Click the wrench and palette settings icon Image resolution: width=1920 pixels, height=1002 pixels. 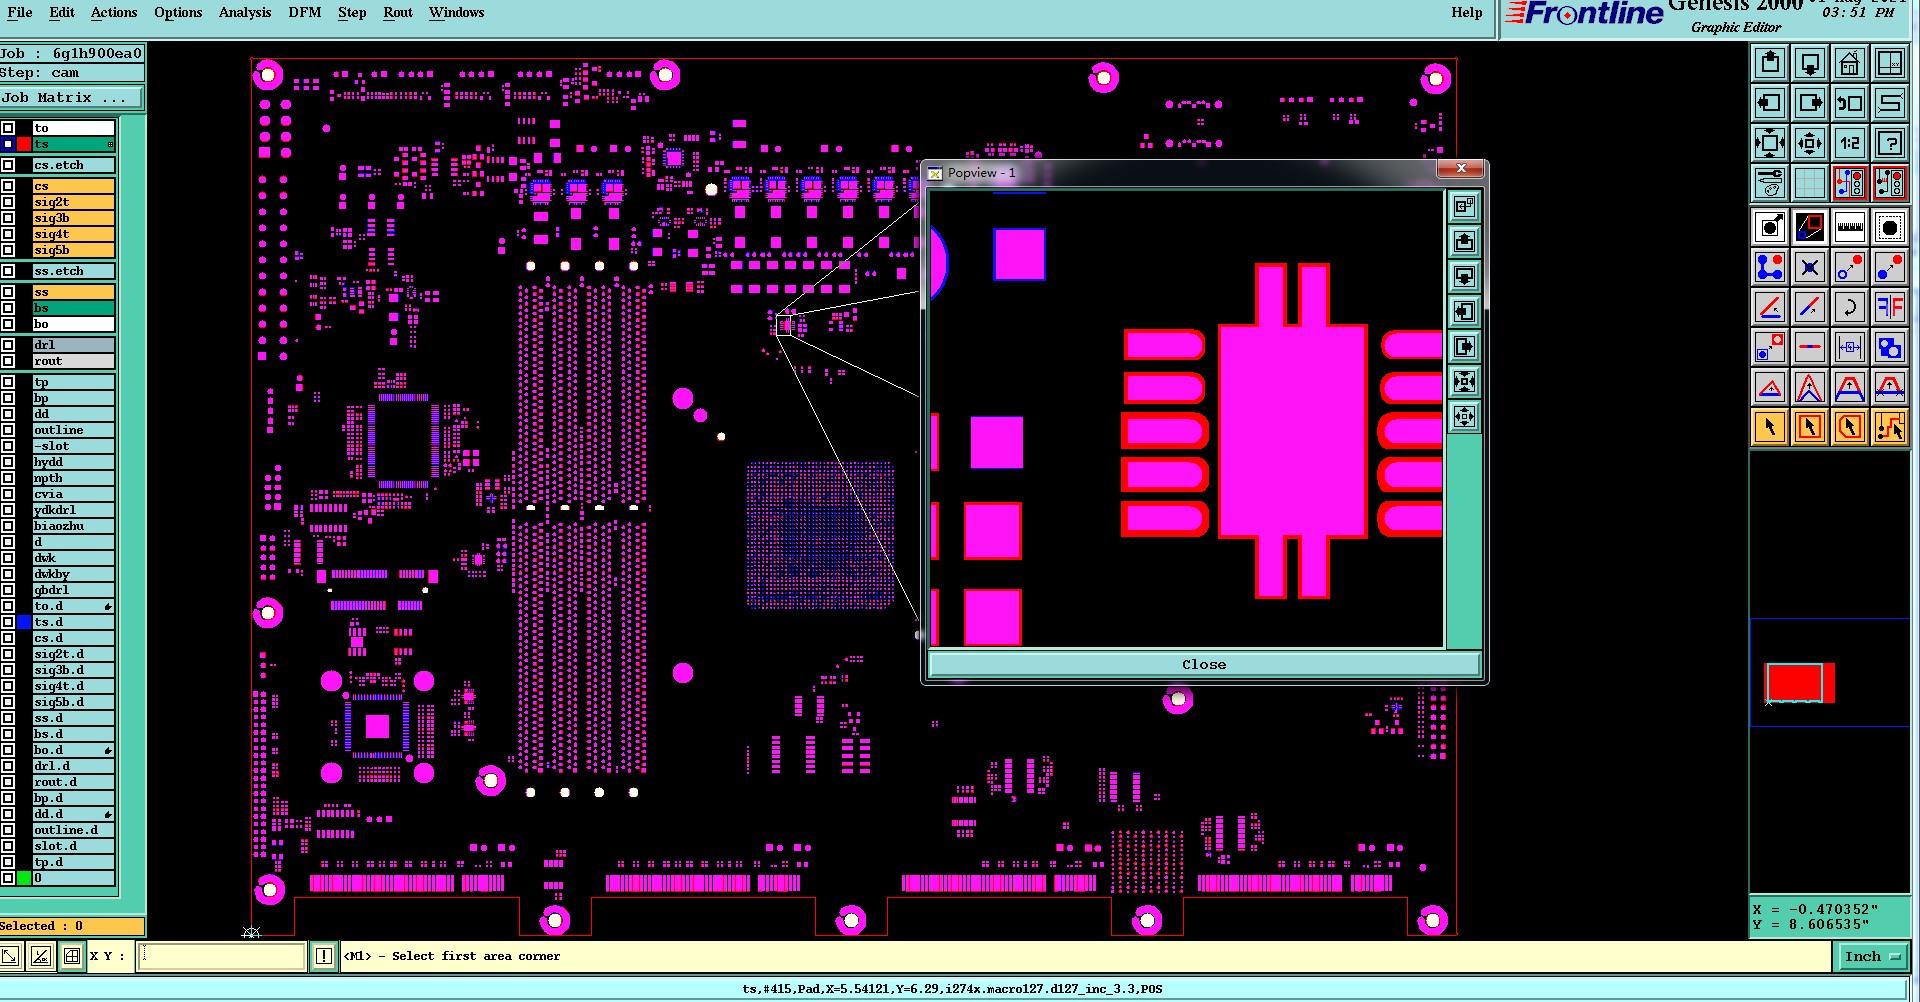point(1770,183)
